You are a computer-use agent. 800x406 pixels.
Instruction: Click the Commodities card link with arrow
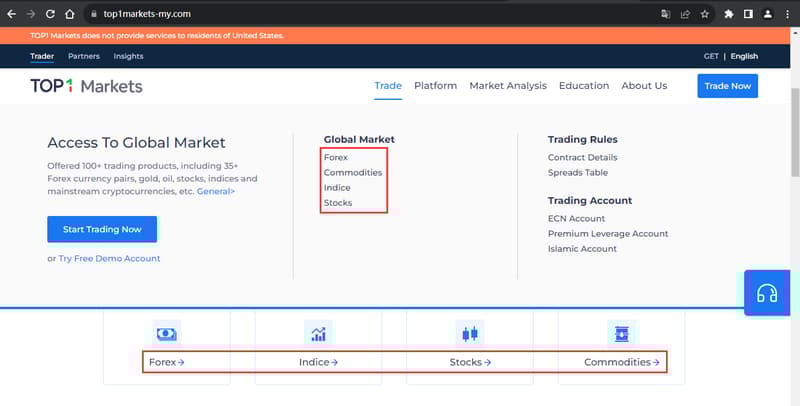point(622,362)
